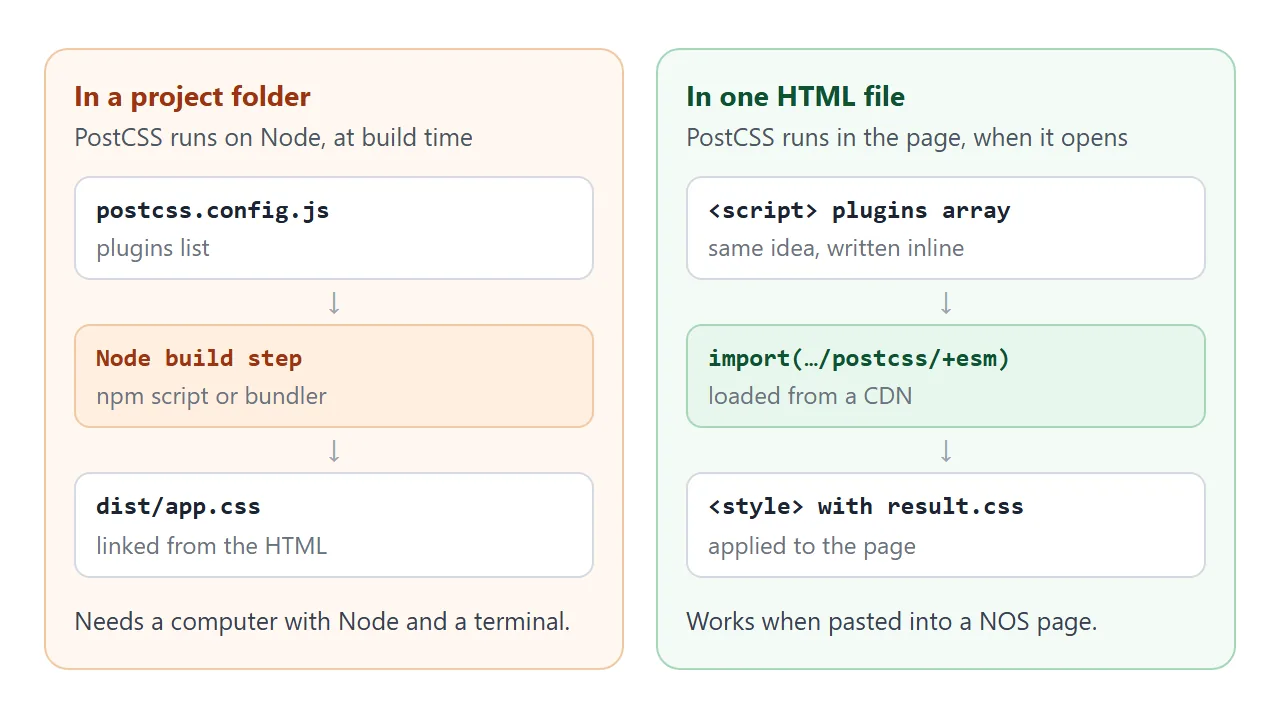
Task: Click the dist/app.css card
Action: [334, 525]
